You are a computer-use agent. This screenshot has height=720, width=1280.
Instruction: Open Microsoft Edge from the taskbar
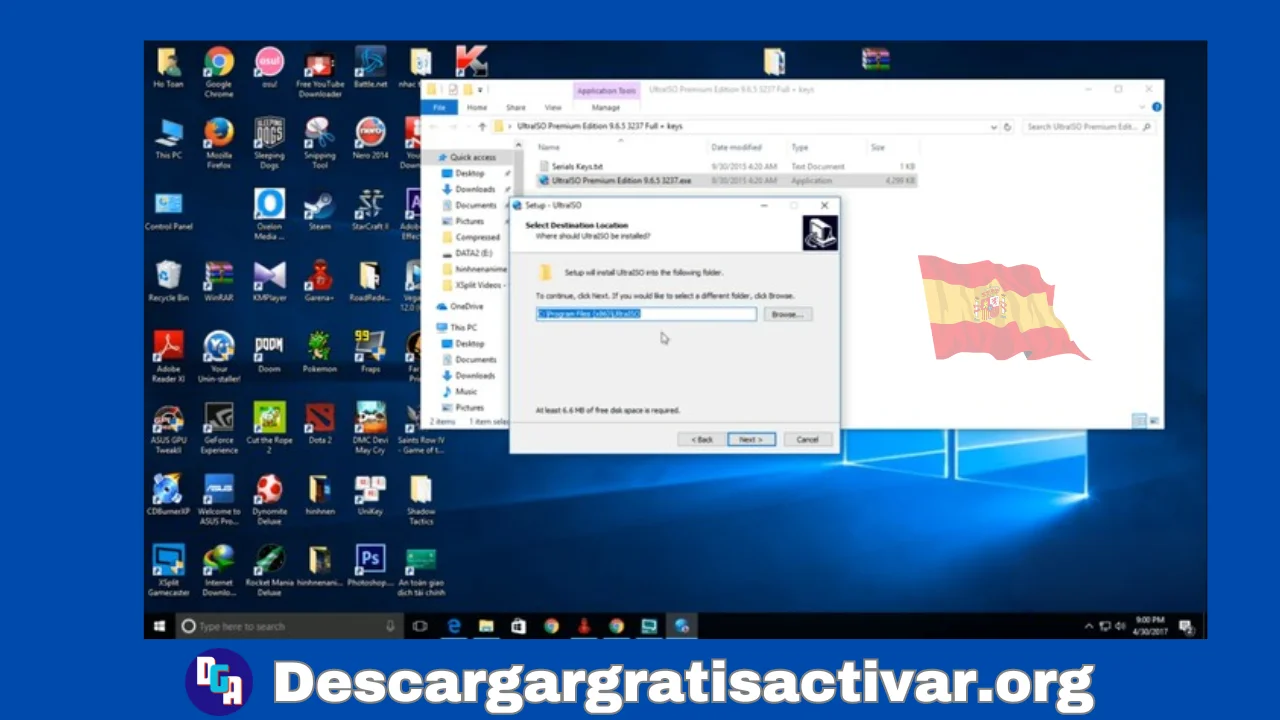pos(453,626)
